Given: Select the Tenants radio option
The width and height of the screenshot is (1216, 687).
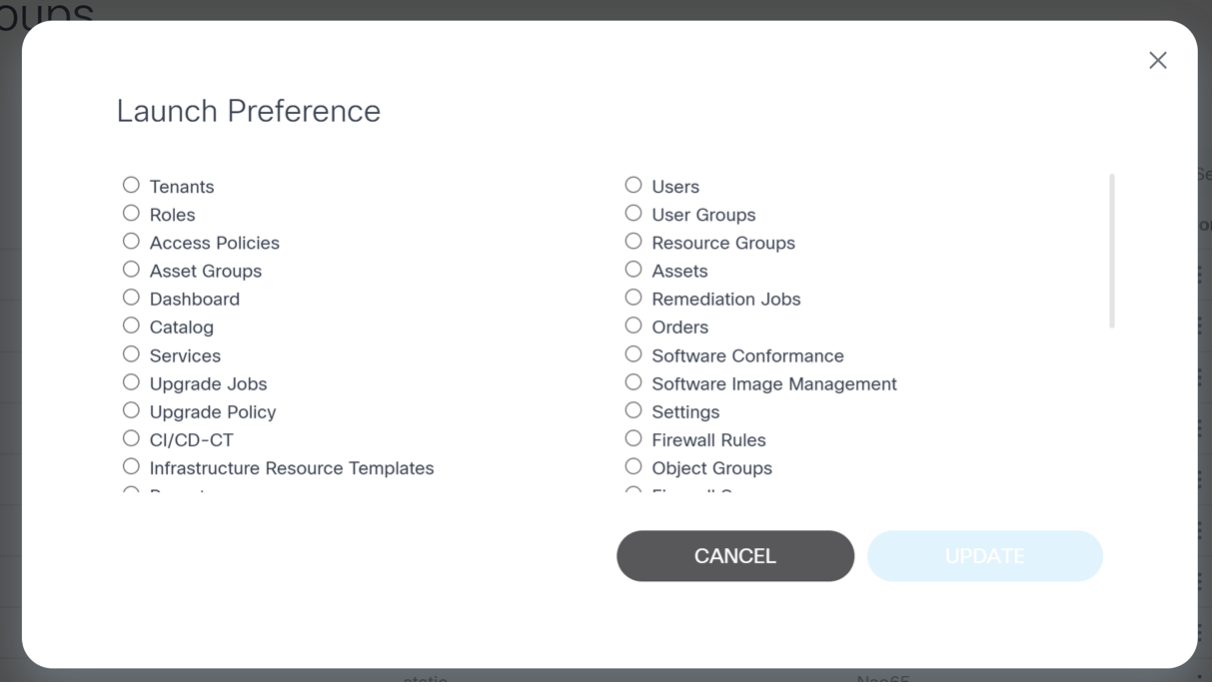Looking at the screenshot, I should (131, 185).
